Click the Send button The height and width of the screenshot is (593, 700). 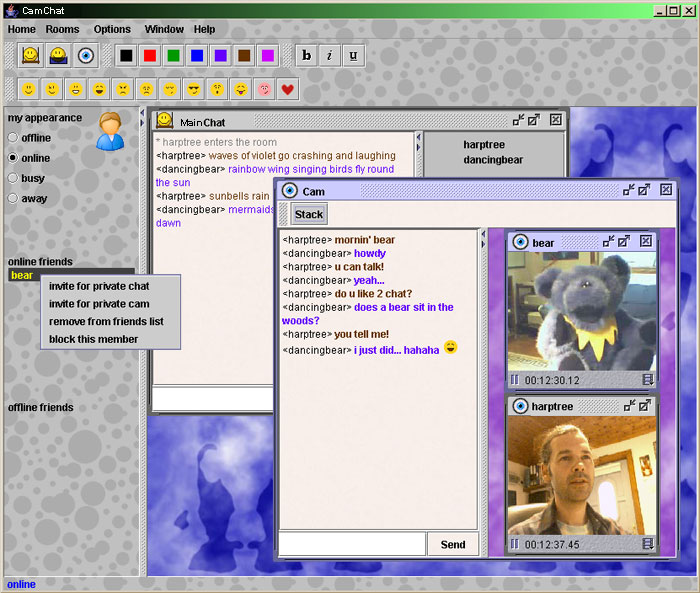click(453, 544)
